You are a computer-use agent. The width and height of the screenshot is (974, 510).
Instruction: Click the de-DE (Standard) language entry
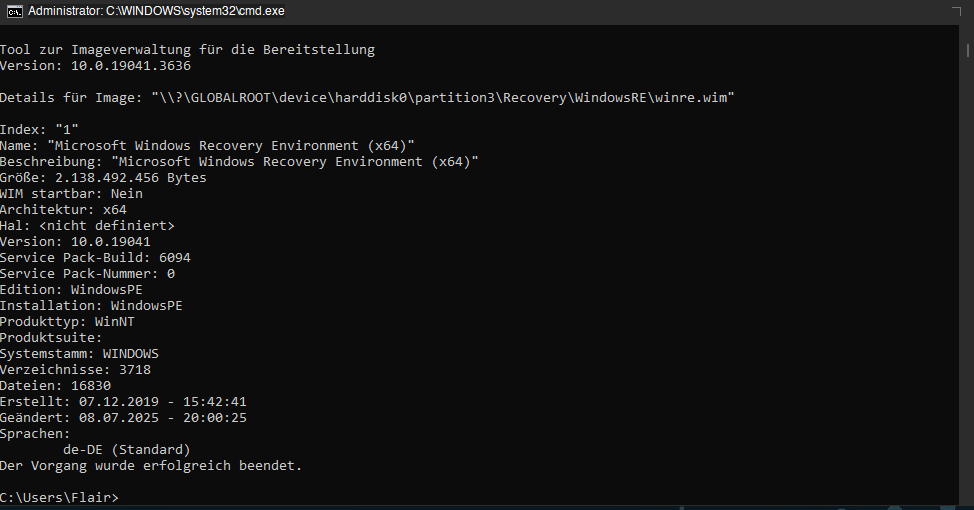[127, 450]
